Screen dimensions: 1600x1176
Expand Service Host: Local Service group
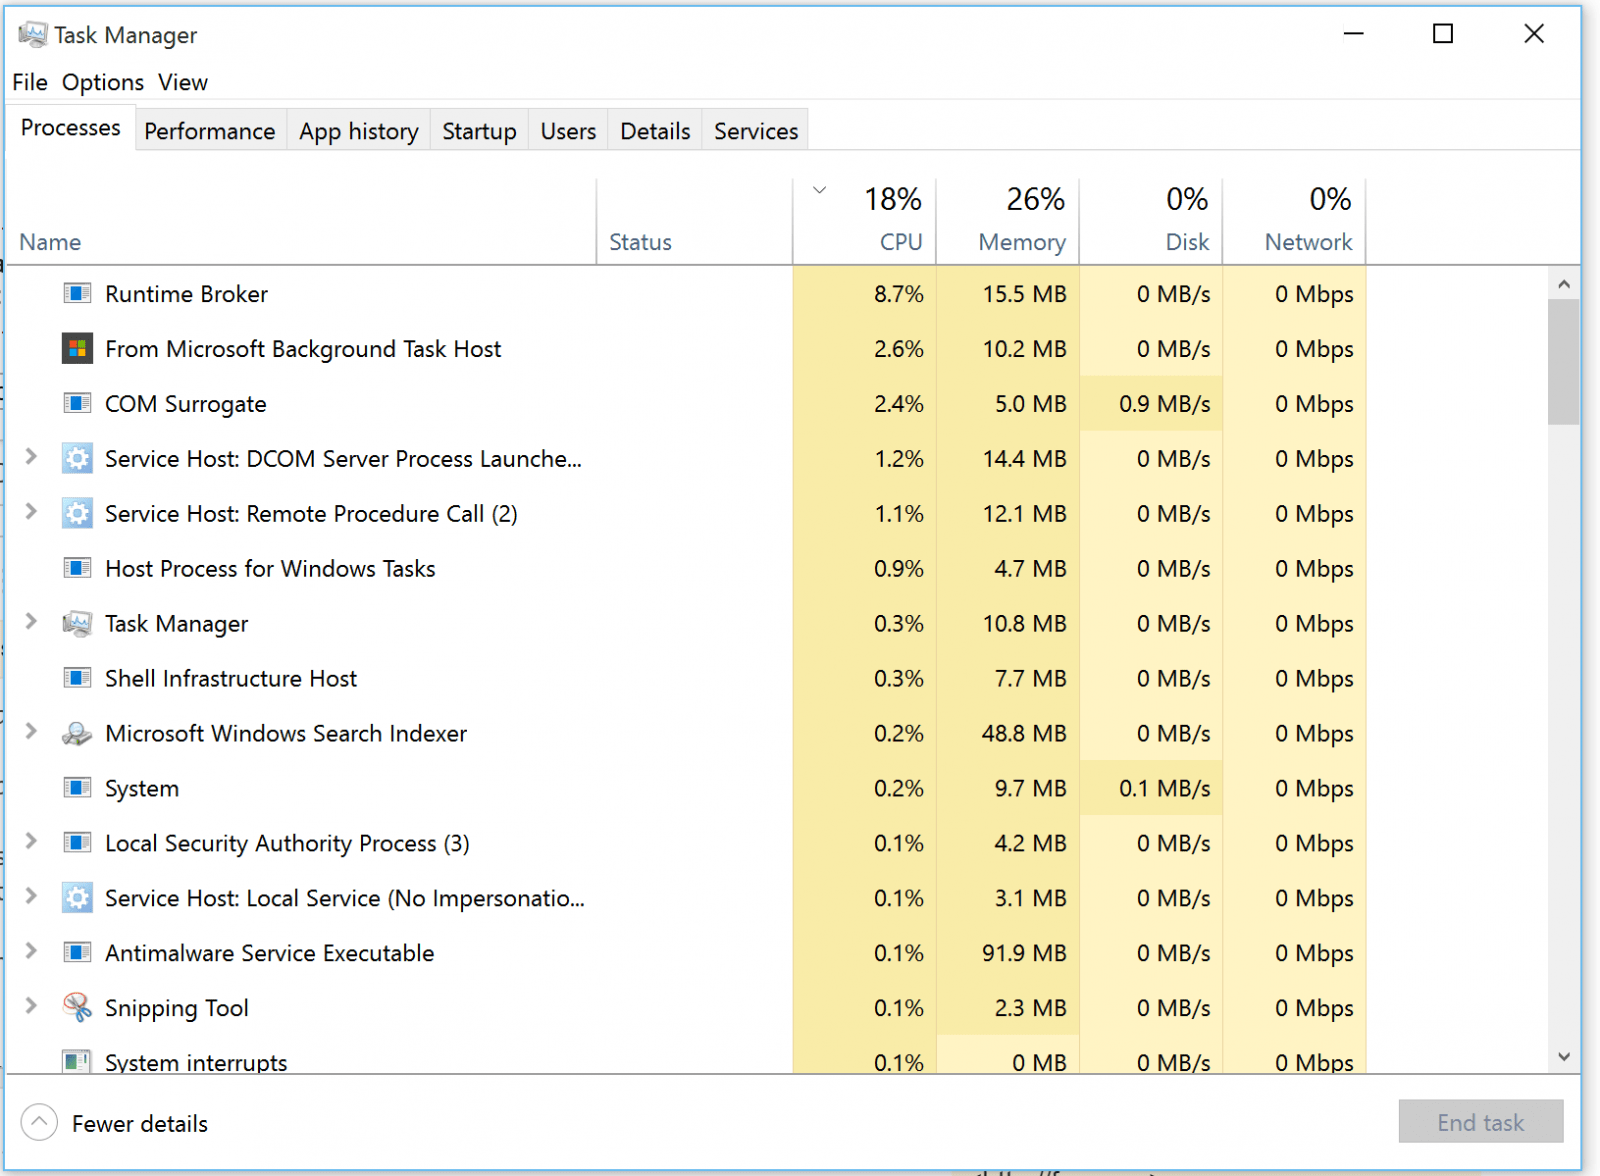(31, 896)
